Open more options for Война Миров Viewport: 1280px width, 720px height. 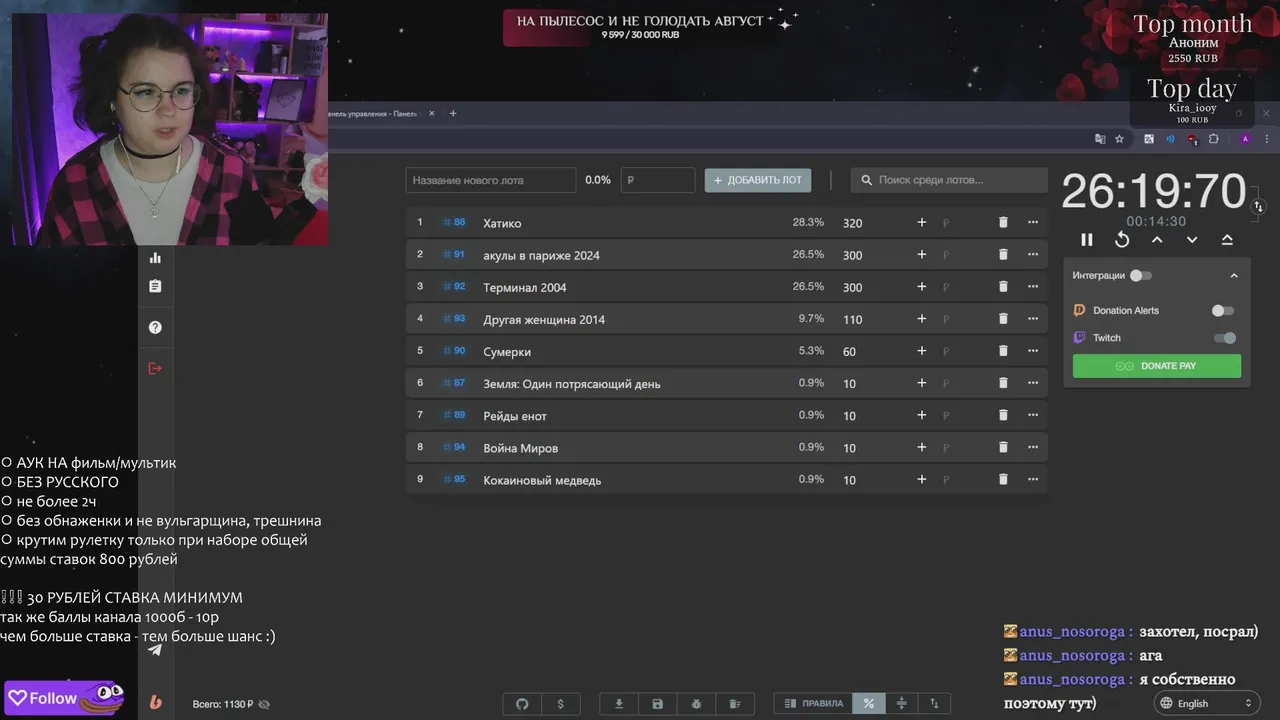coord(1033,448)
